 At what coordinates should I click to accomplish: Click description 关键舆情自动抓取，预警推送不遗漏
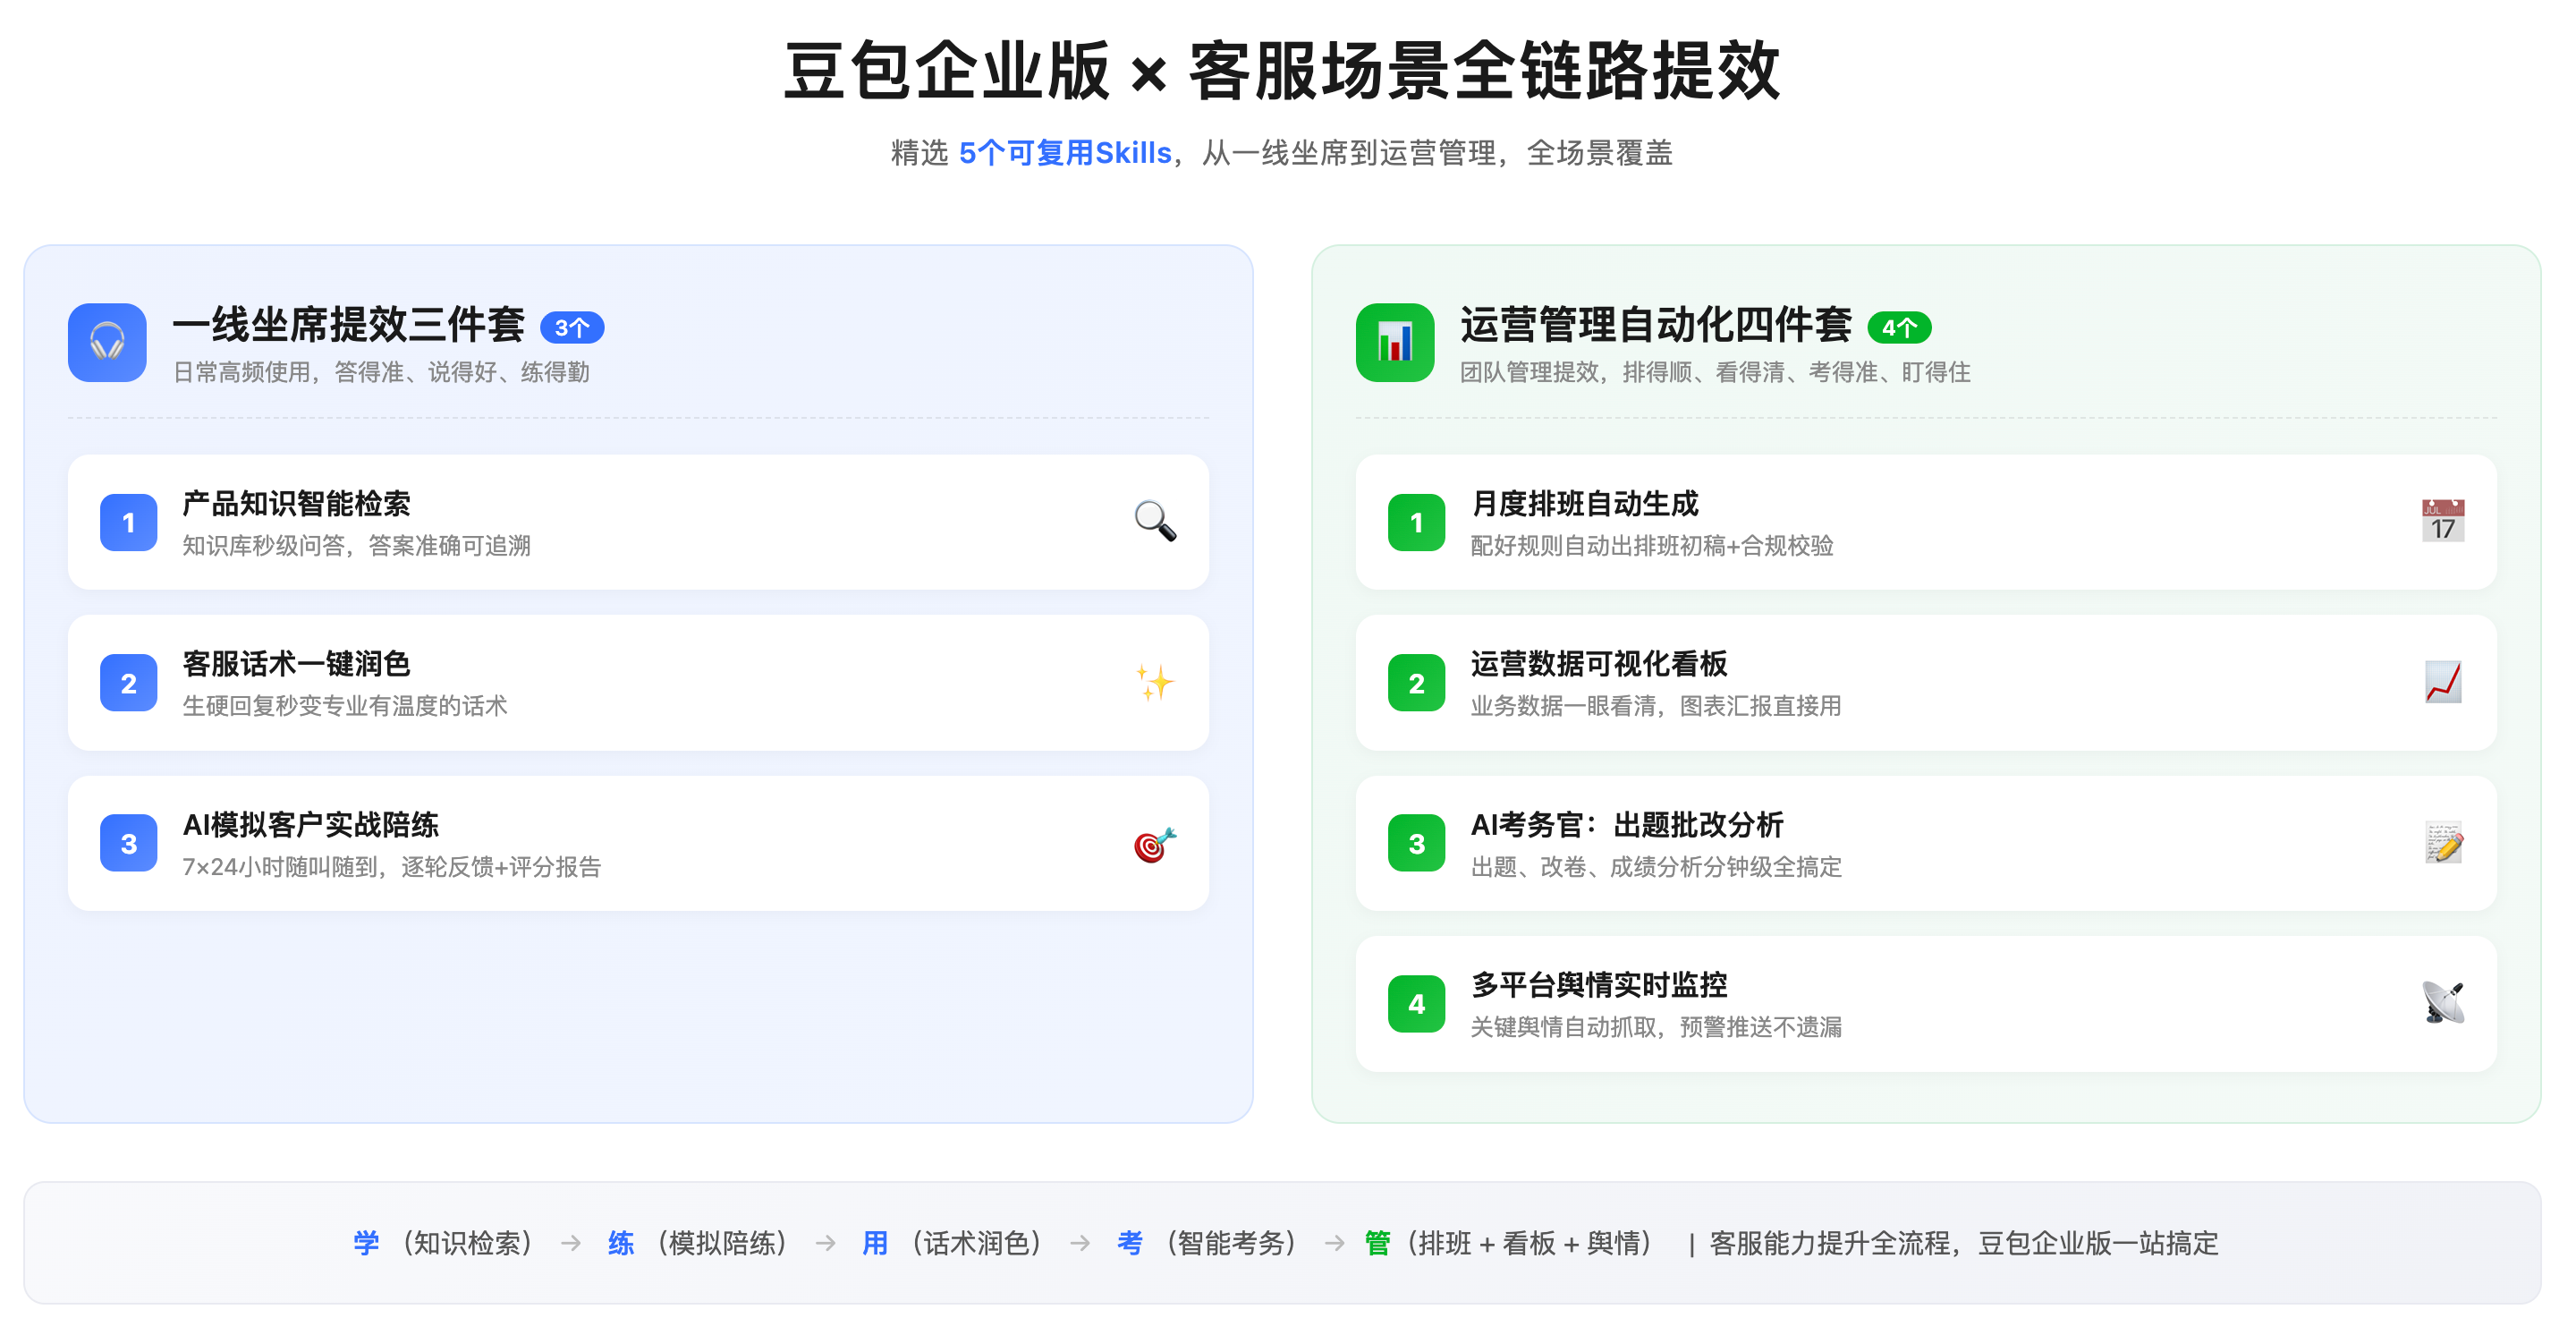click(1655, 1026)
